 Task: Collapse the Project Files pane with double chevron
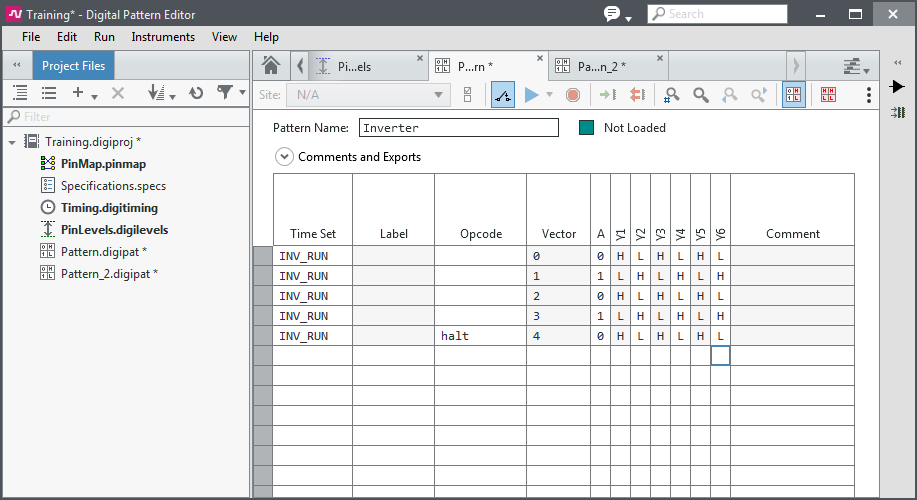16,65
